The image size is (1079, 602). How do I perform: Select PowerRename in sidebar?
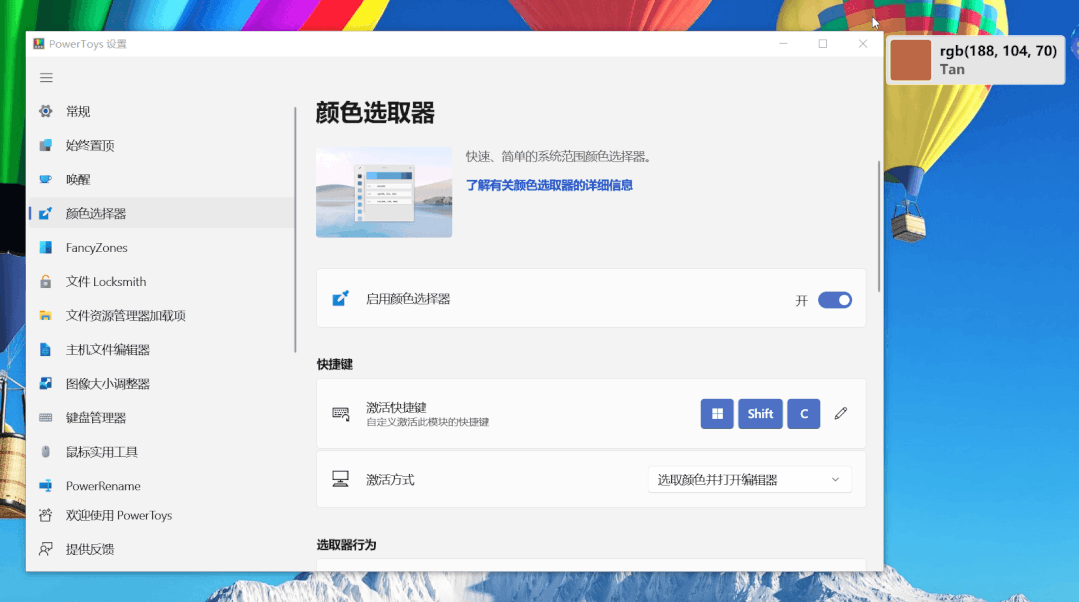(161, 486)
